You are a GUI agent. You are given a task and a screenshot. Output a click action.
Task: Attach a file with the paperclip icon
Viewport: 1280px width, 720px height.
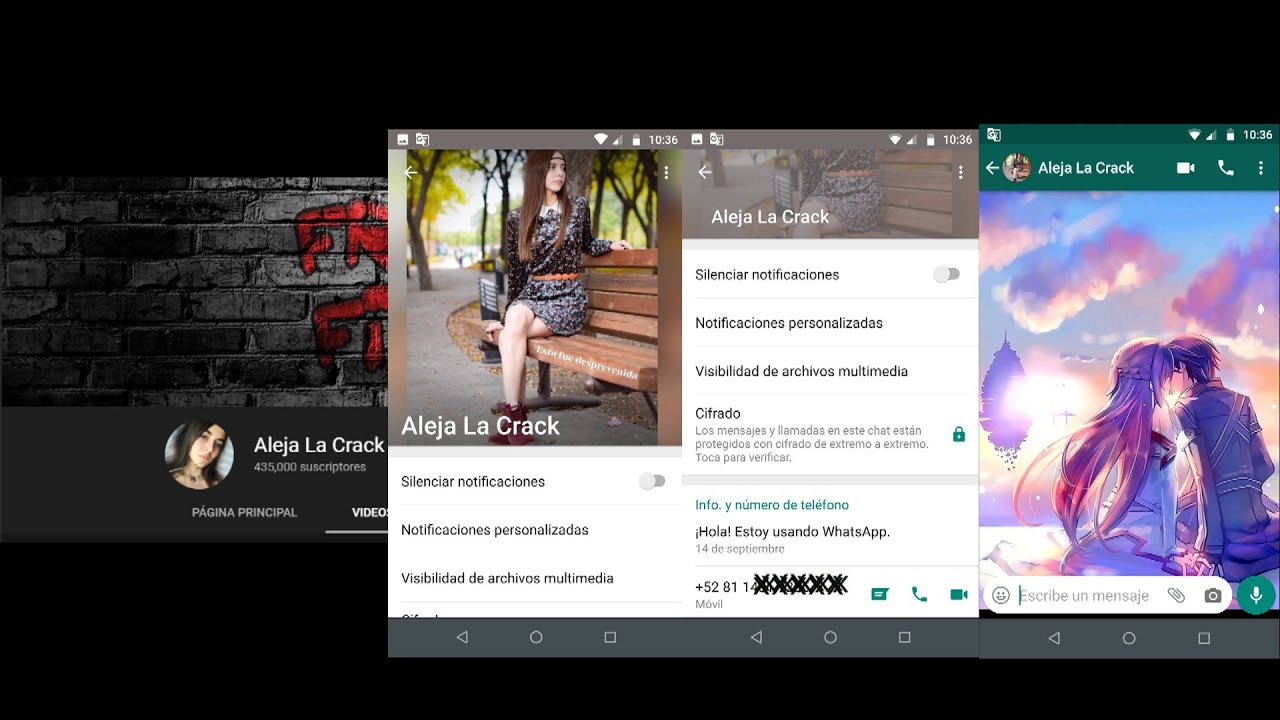pyautogui.click(x=1176, y=595)
